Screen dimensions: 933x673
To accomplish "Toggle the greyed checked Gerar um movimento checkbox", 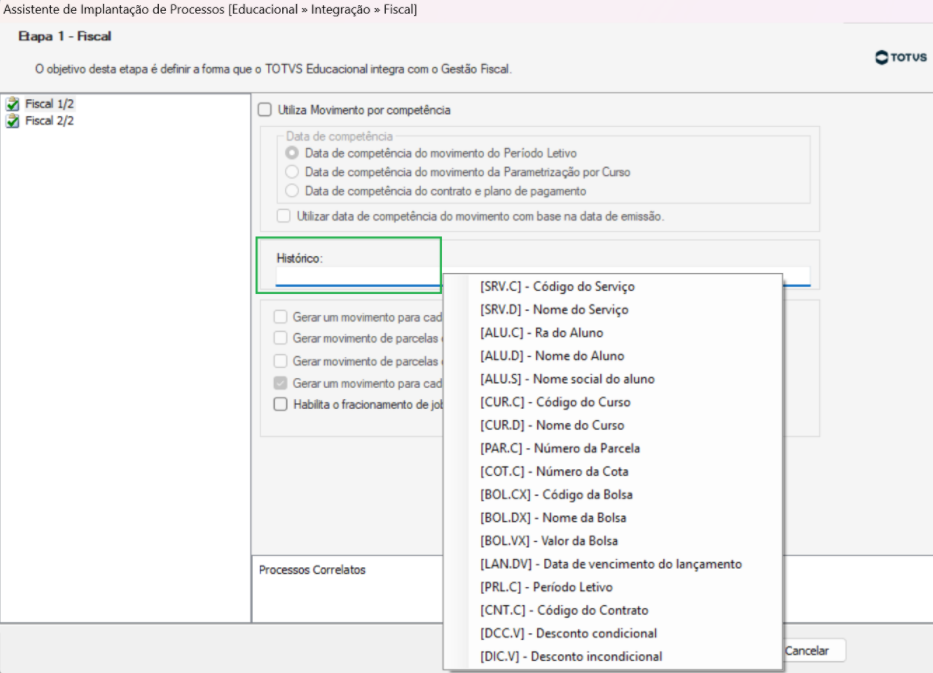I will pyautogui.click(x=280, y=383).
